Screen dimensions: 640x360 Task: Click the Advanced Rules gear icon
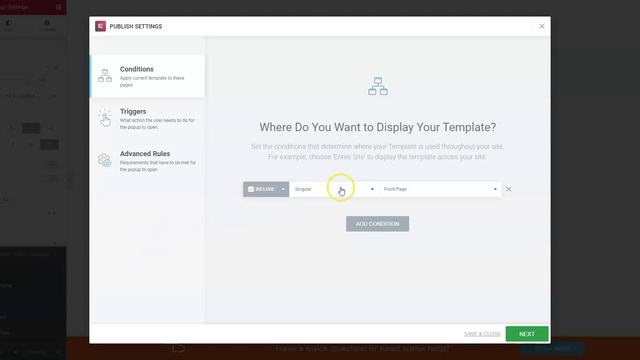point(104,160)
